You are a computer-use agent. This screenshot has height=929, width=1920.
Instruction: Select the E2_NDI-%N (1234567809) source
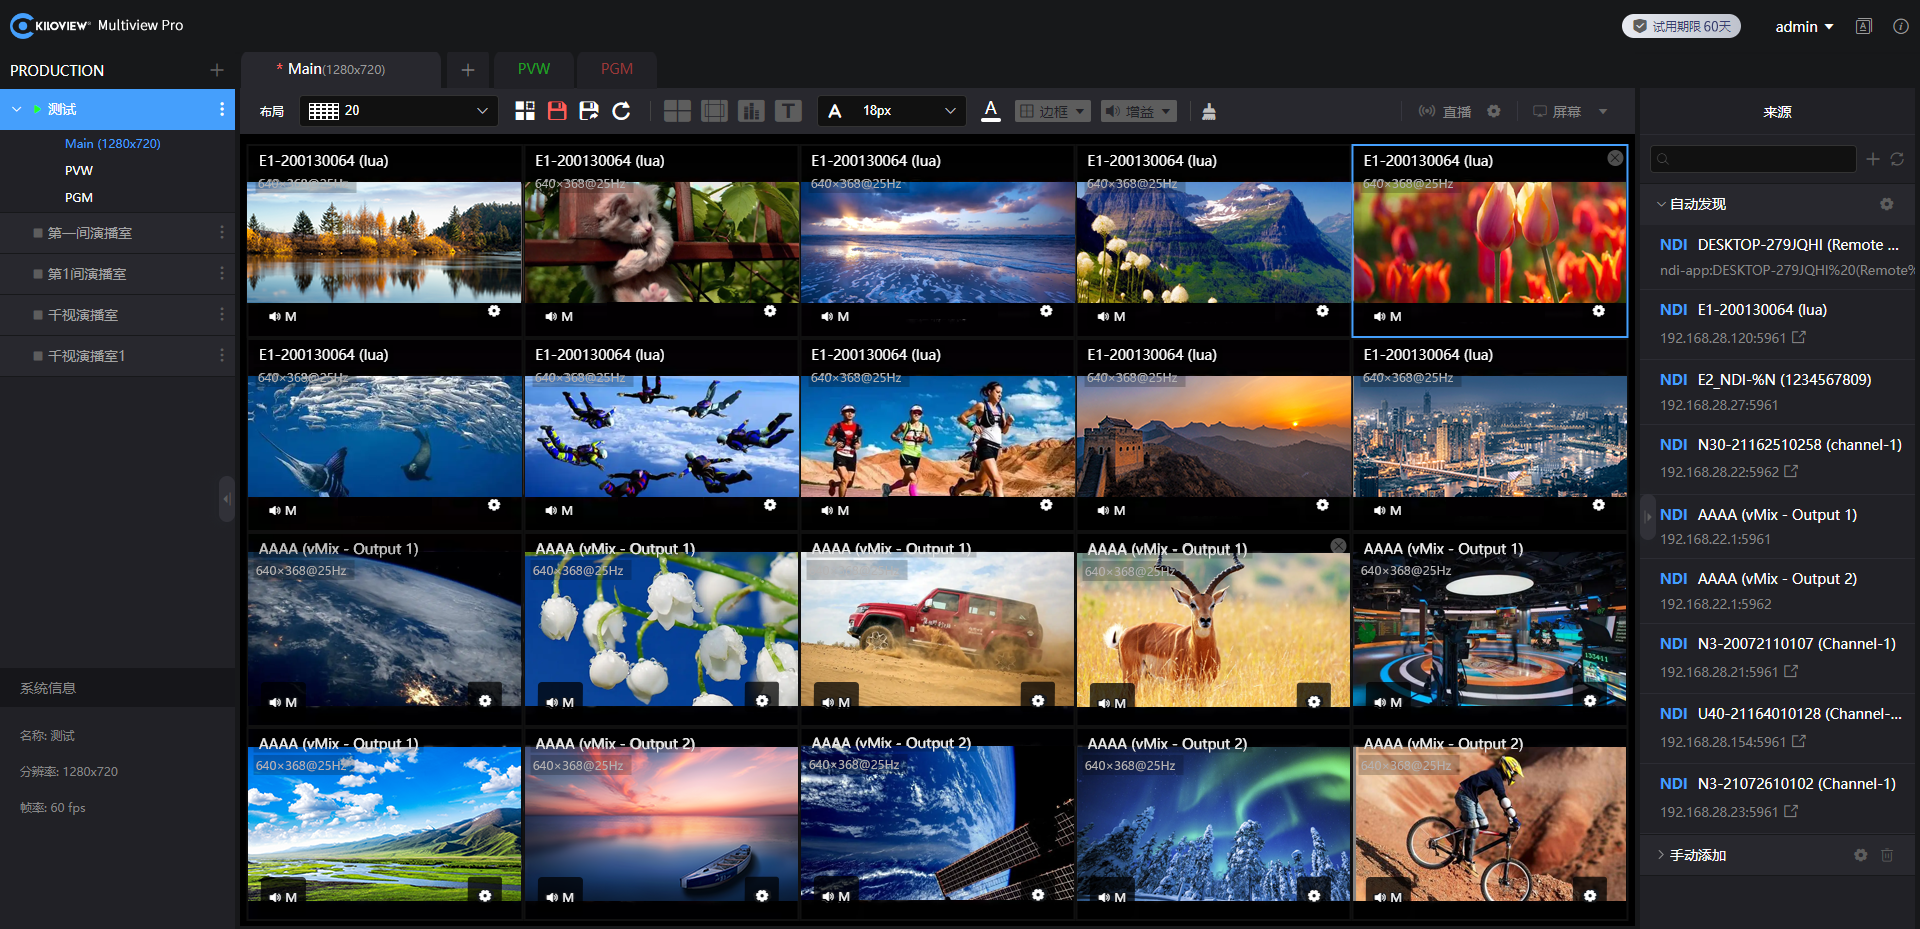click(1779, 392)
